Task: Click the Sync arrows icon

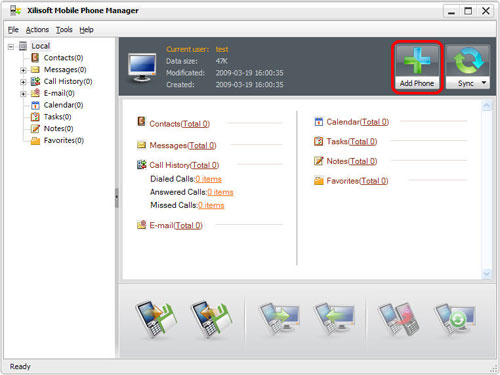Action: coord(468,60)
